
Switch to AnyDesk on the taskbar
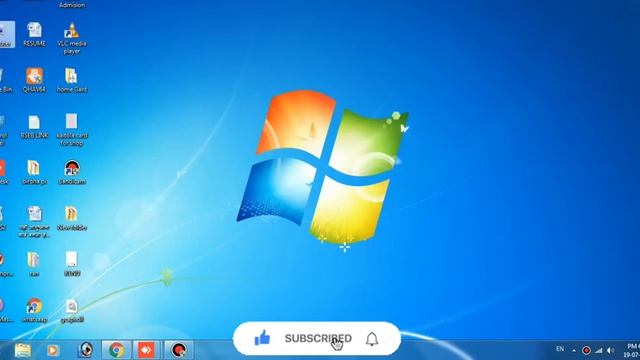(x=146, y=350)
